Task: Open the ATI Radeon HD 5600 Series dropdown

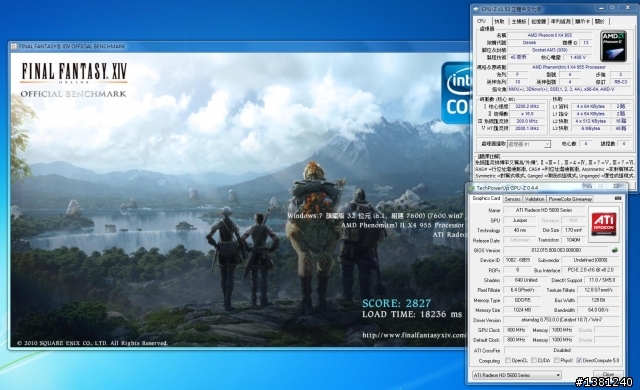Action: coord(516,375)
